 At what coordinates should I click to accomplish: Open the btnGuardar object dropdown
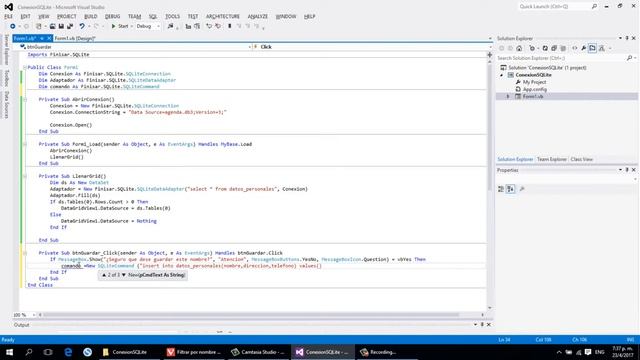tap(249, 47)
